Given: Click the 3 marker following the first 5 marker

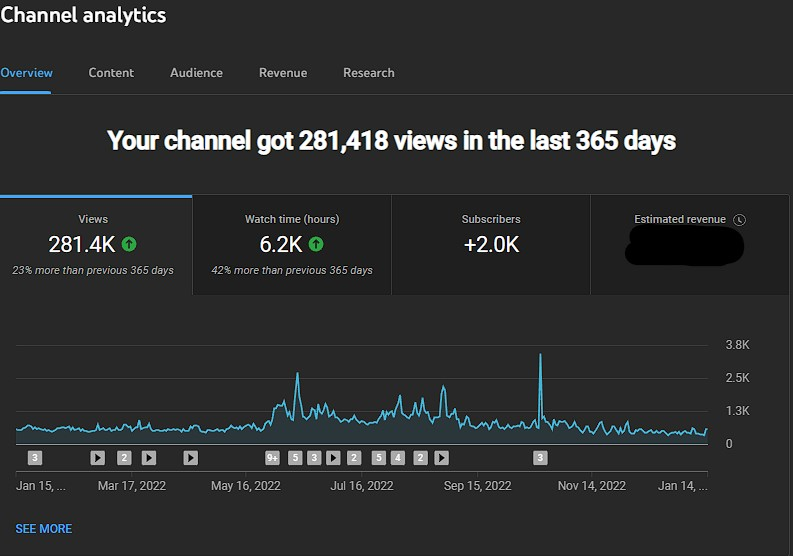Looking at the screenshot, I should point(314,458).
